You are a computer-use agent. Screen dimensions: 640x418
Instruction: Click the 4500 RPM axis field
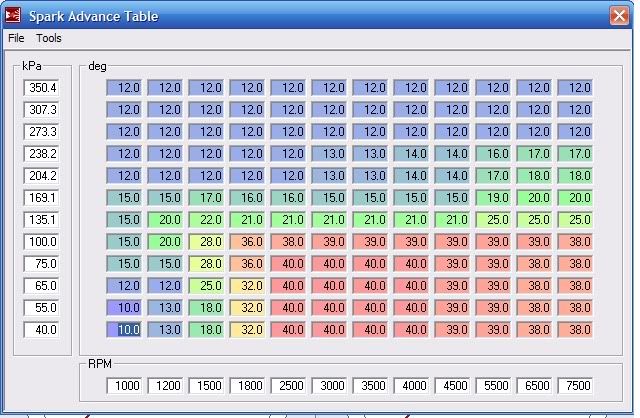point(452,385)
